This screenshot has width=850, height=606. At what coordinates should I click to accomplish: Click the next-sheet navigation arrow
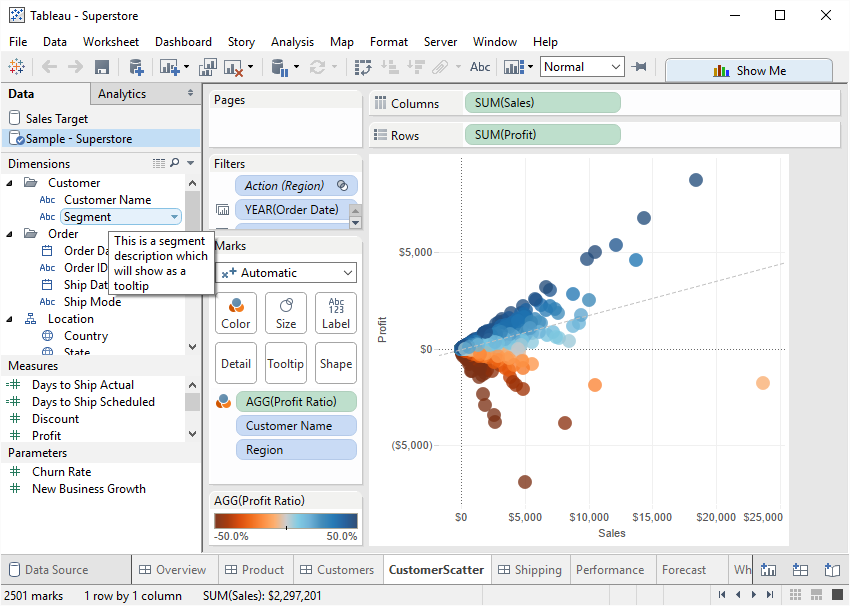[754, 595]
